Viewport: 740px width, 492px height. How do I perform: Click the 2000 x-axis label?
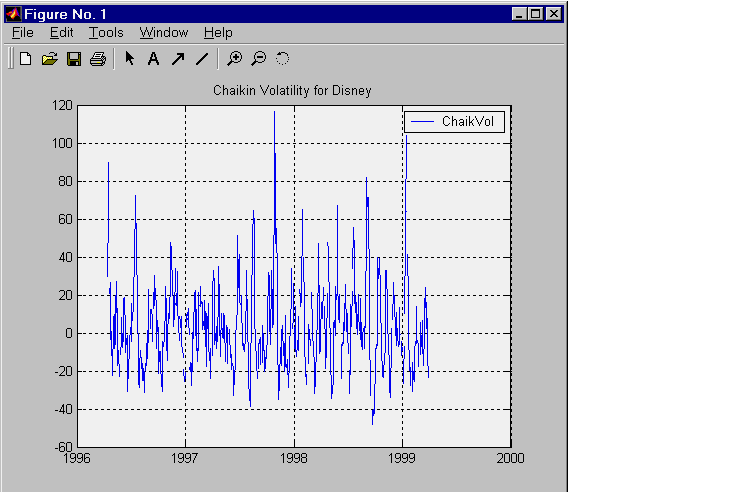[x=510, y=458]
